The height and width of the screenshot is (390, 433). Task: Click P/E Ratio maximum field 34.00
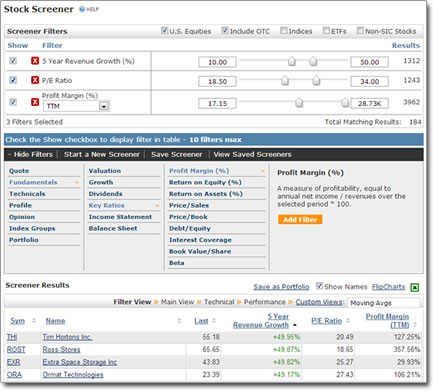click(x=369, y=81)
